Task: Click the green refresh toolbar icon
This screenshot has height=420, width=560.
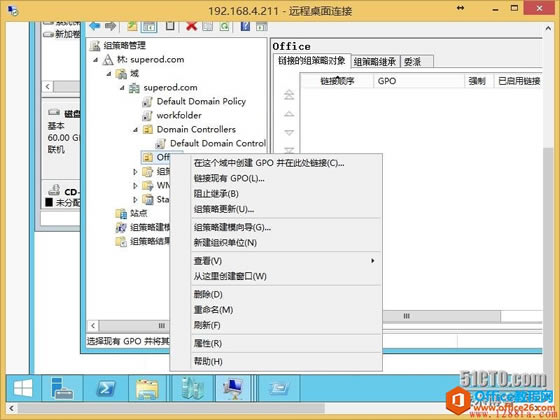Action: [x=225, y=26]
